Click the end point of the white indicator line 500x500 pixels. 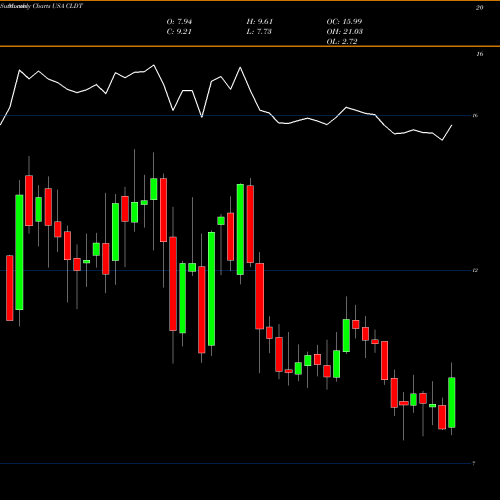point(452,125)
